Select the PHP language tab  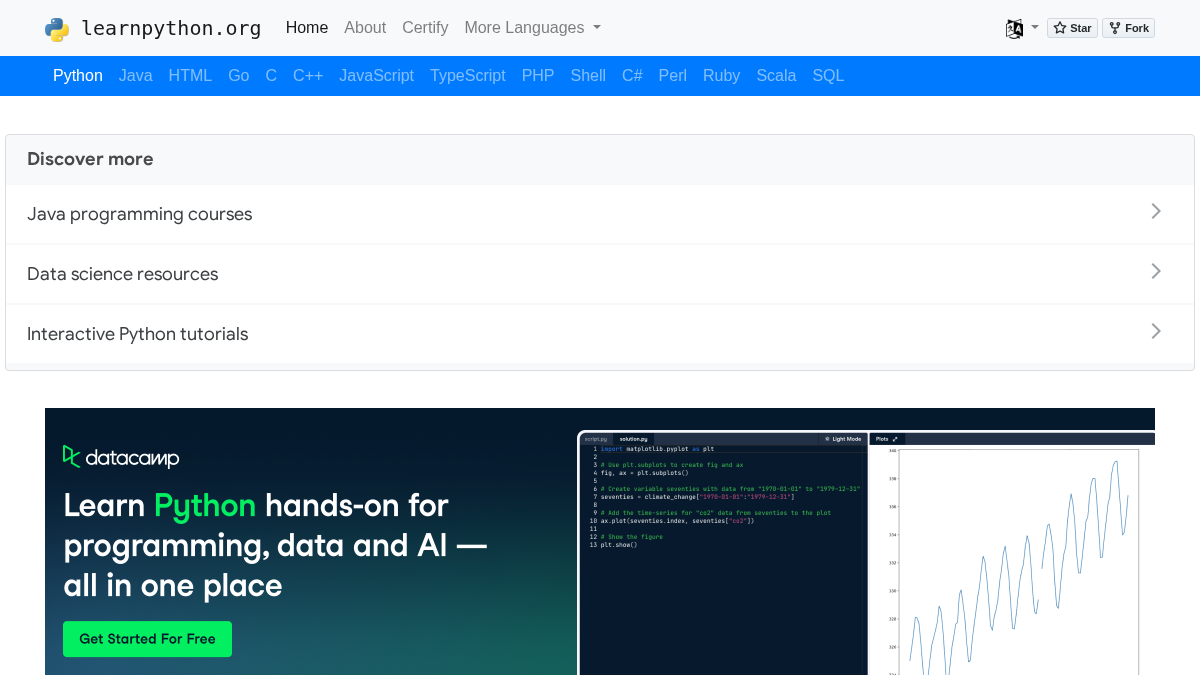pyautogui.click(x=538, y=76)
